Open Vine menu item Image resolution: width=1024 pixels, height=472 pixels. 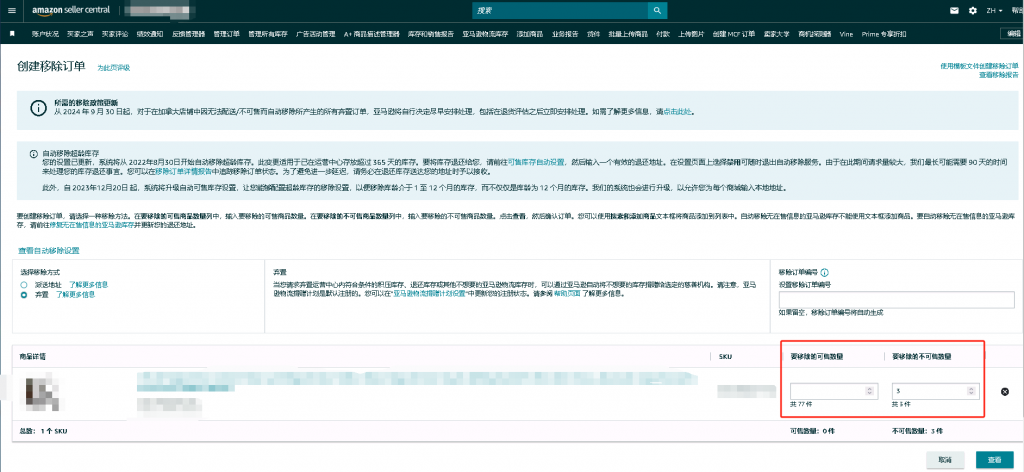tap(846, 34)
